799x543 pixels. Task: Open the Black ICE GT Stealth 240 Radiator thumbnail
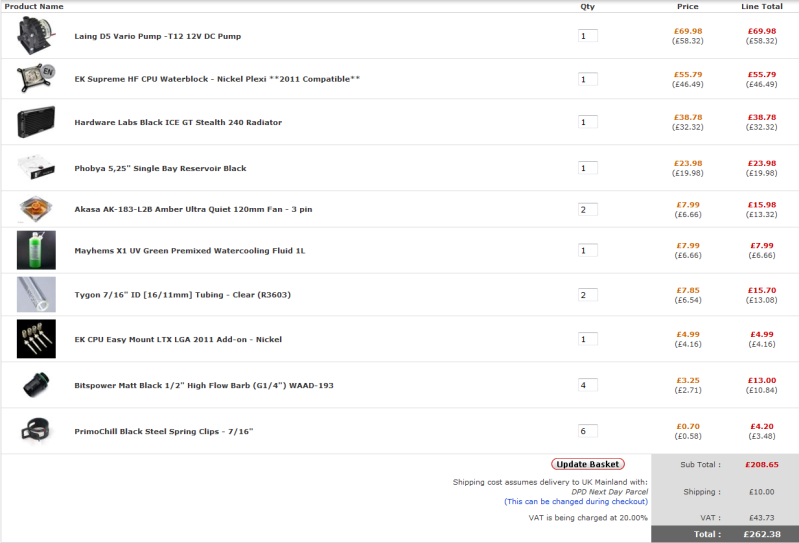36,122
